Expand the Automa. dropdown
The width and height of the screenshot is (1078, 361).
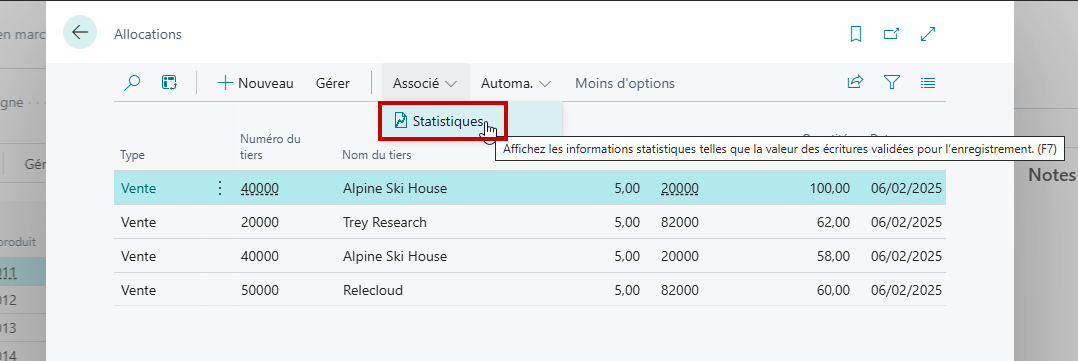[x=516, y=83]
